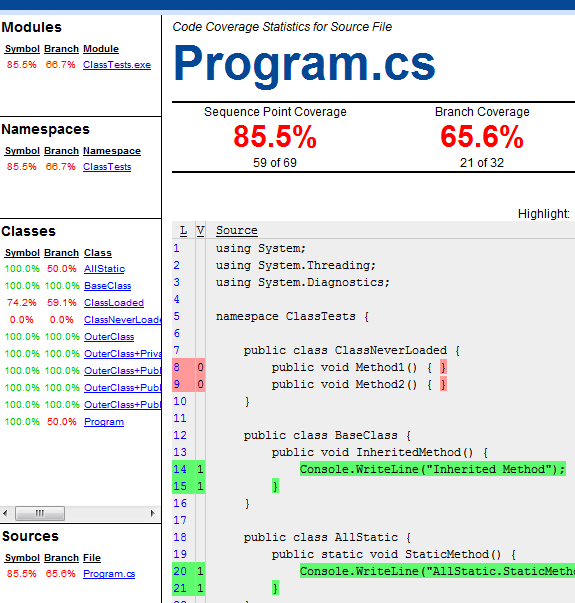Click the V visit-count column header
The image size is (575, 603).
[200, 230]
